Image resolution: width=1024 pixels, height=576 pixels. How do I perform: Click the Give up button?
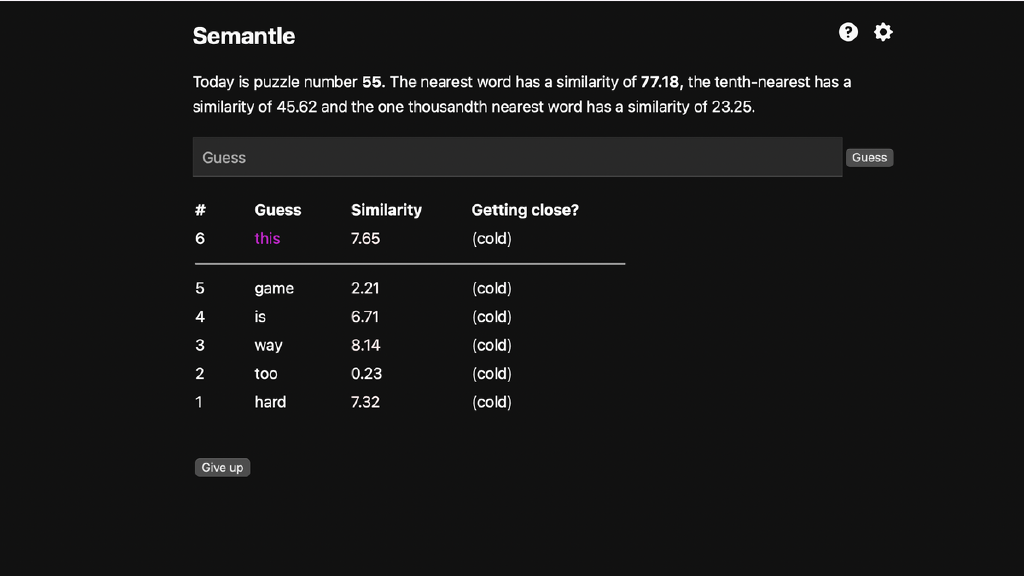tap(222, 467)
